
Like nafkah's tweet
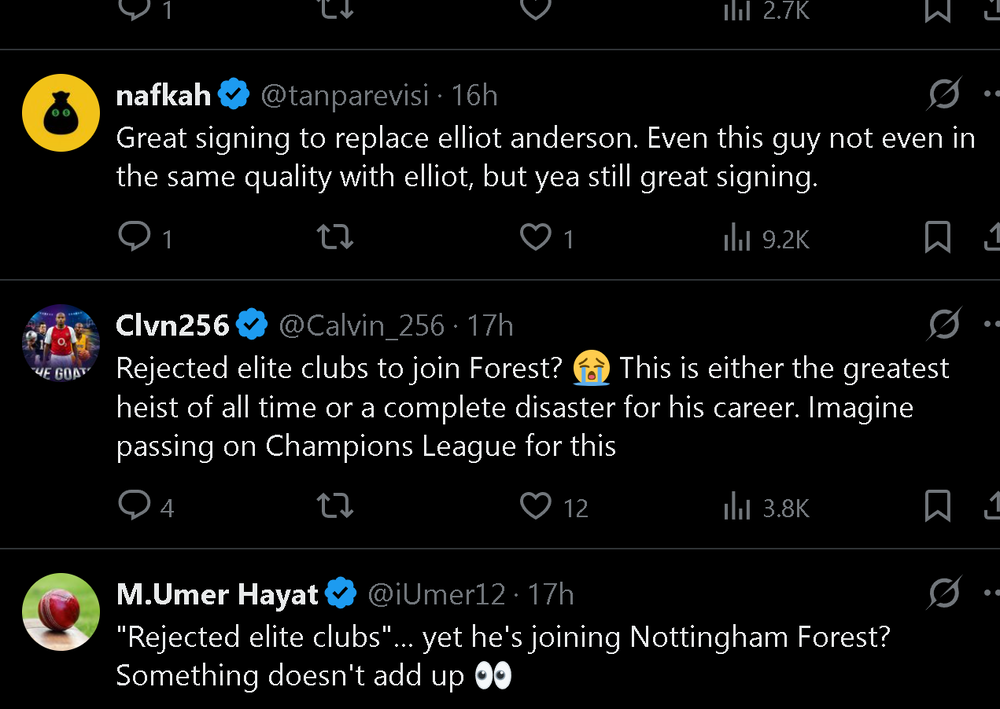pos(547,237)
